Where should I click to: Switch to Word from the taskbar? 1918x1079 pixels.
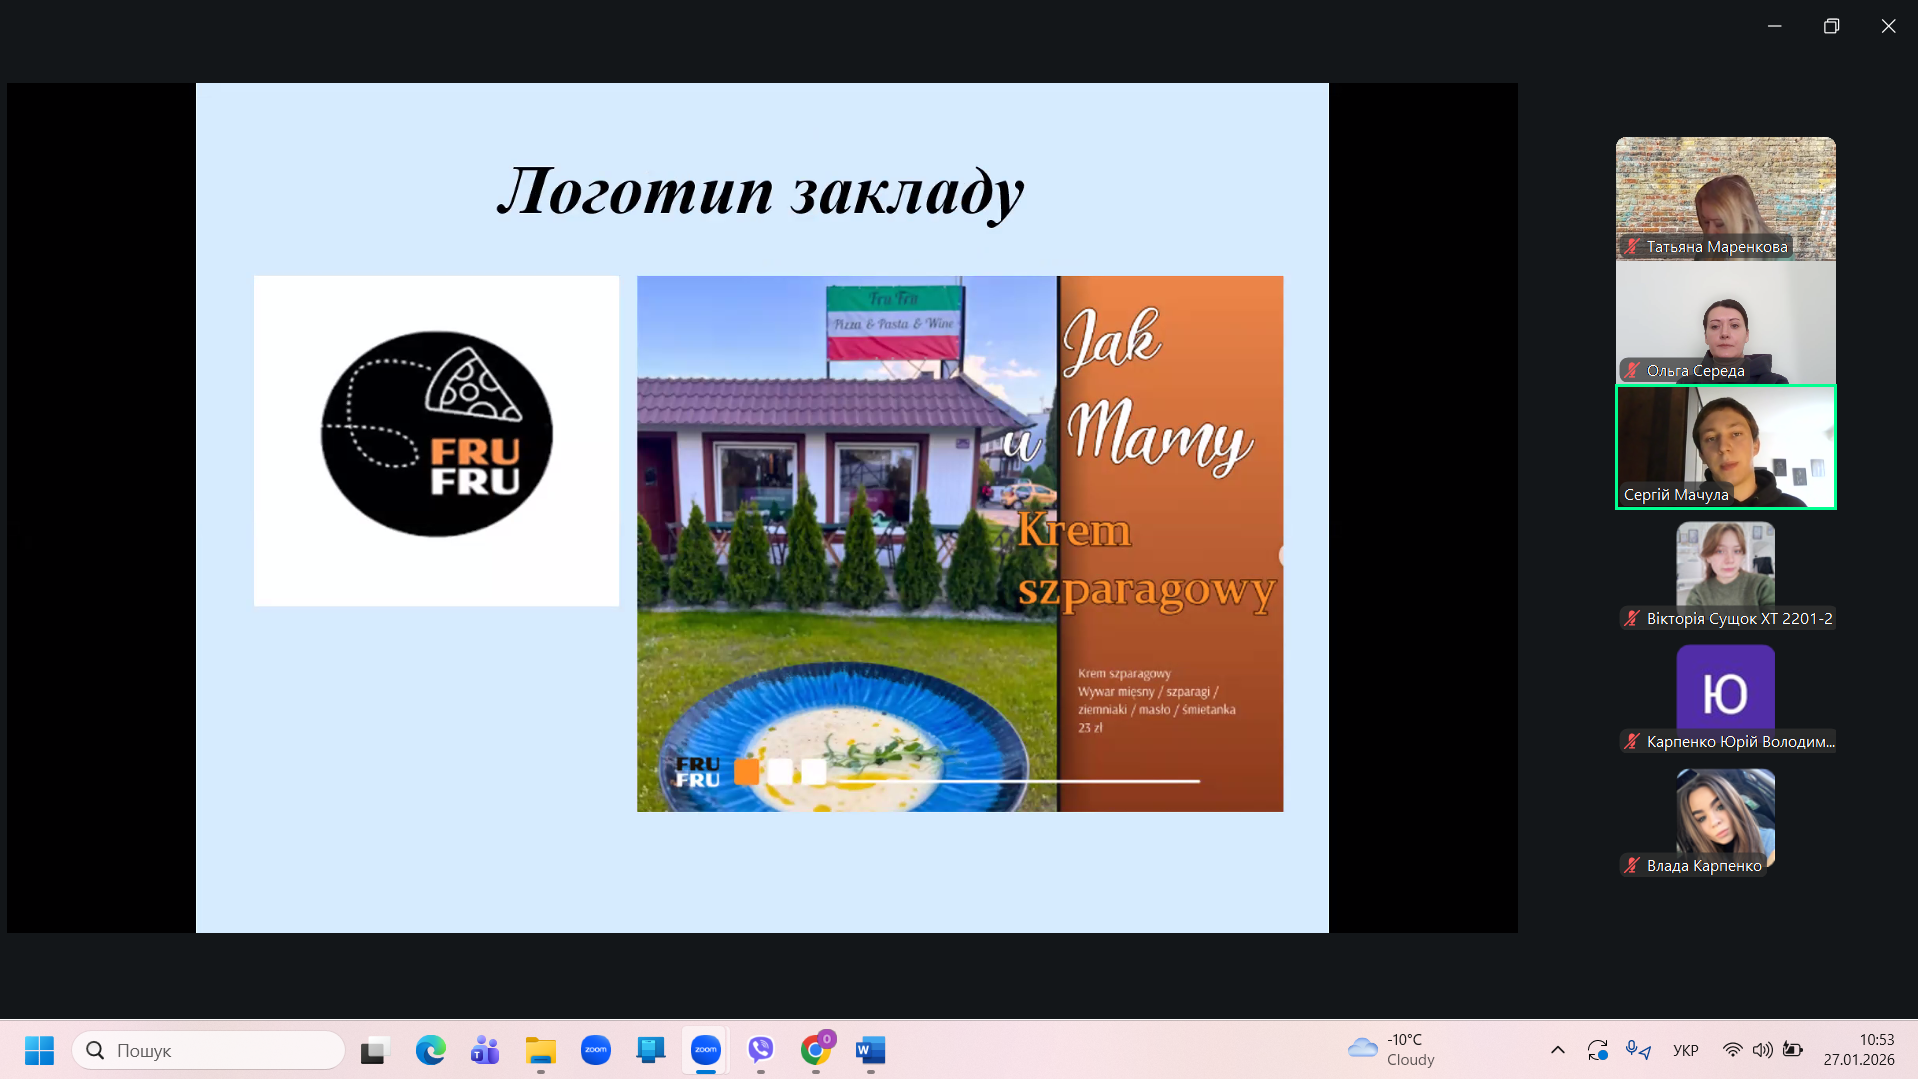point(870,1050)
